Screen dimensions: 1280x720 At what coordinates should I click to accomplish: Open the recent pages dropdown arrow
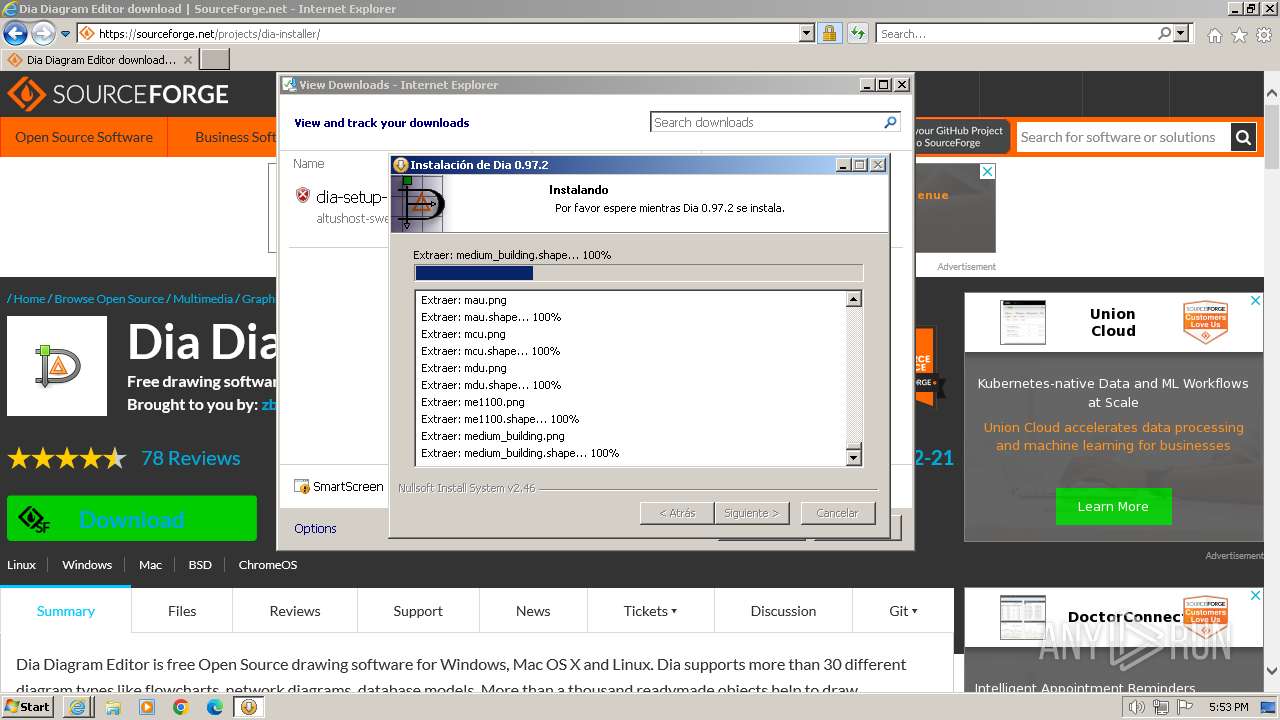(x=66, y=34)
